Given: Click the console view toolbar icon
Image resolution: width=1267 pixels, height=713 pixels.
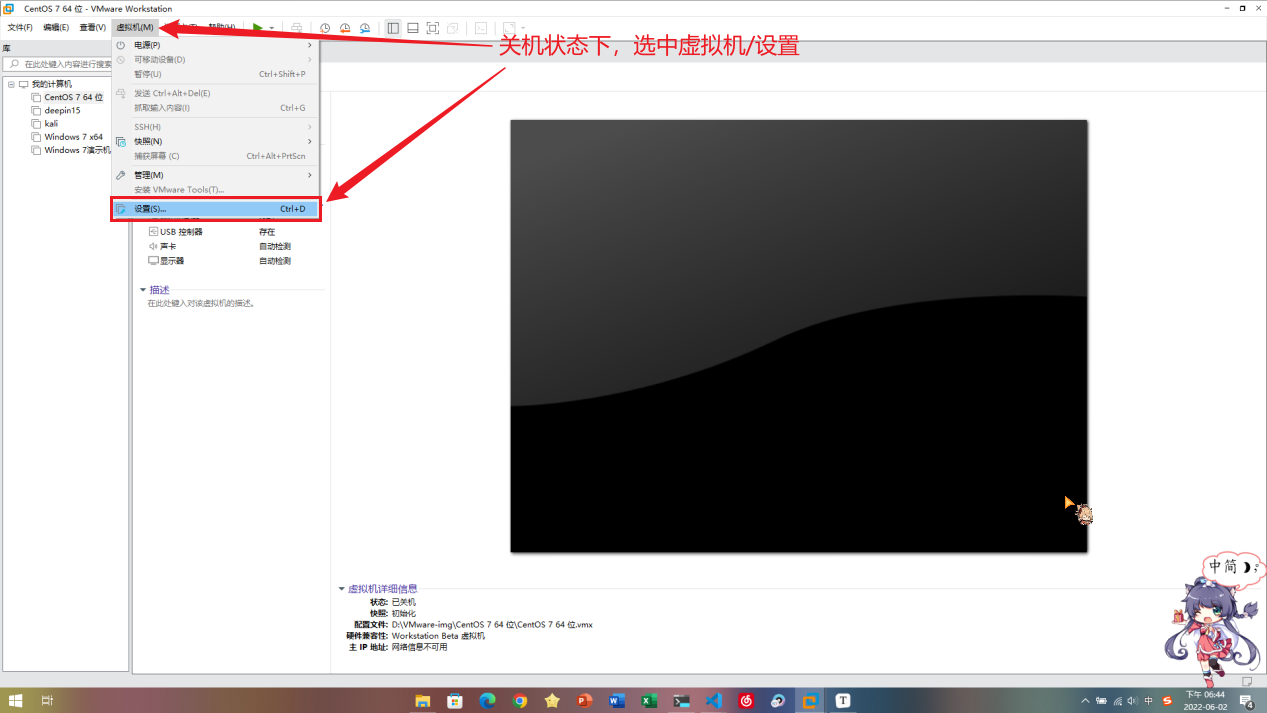Looking at the screenshot, I should click(481, 28).
